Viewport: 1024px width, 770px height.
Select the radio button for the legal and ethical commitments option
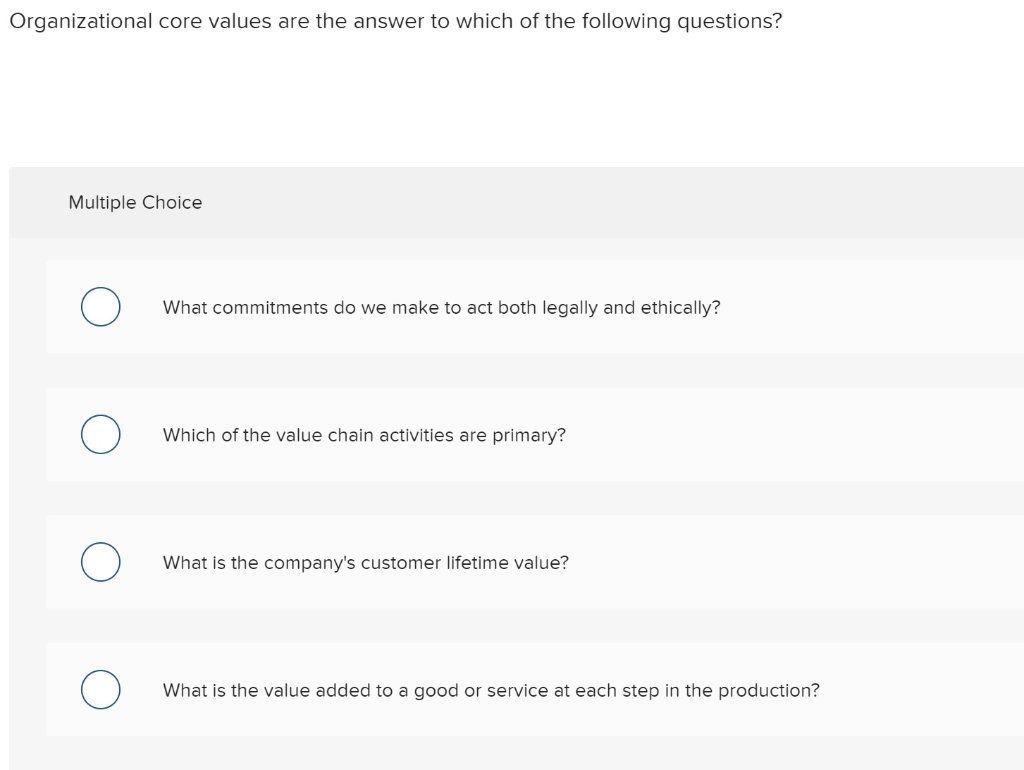(x=100, y=307)
